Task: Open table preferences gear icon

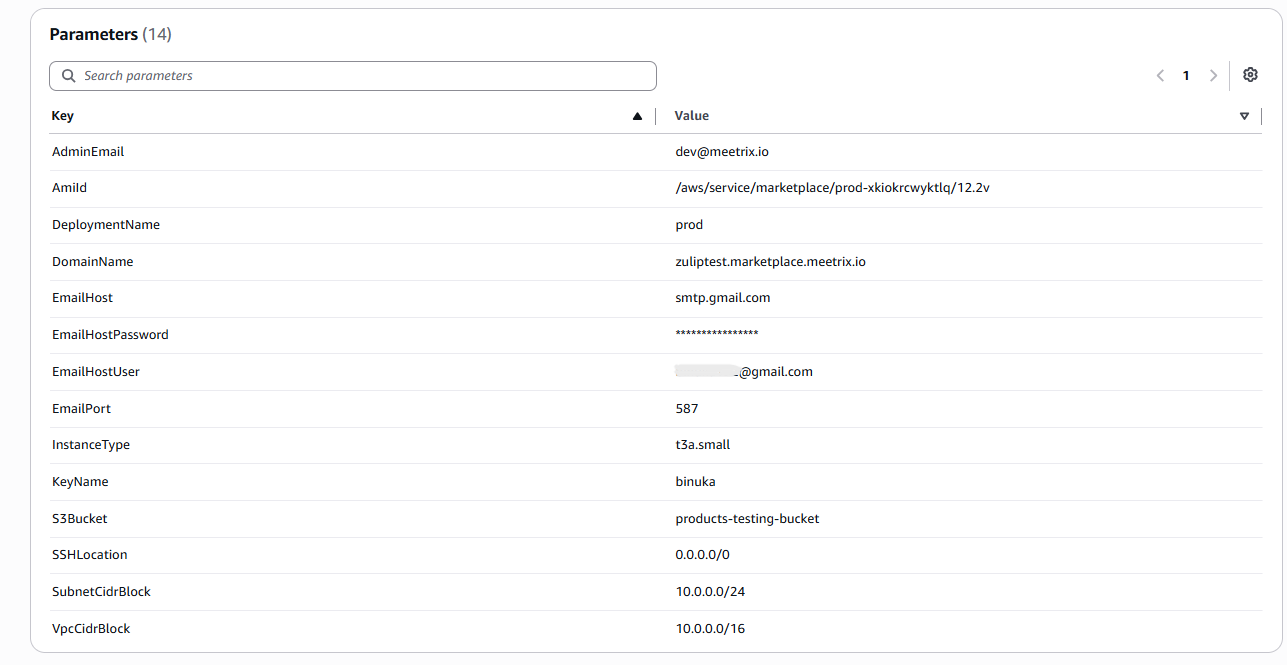Action: click(x=1250, y=75)
